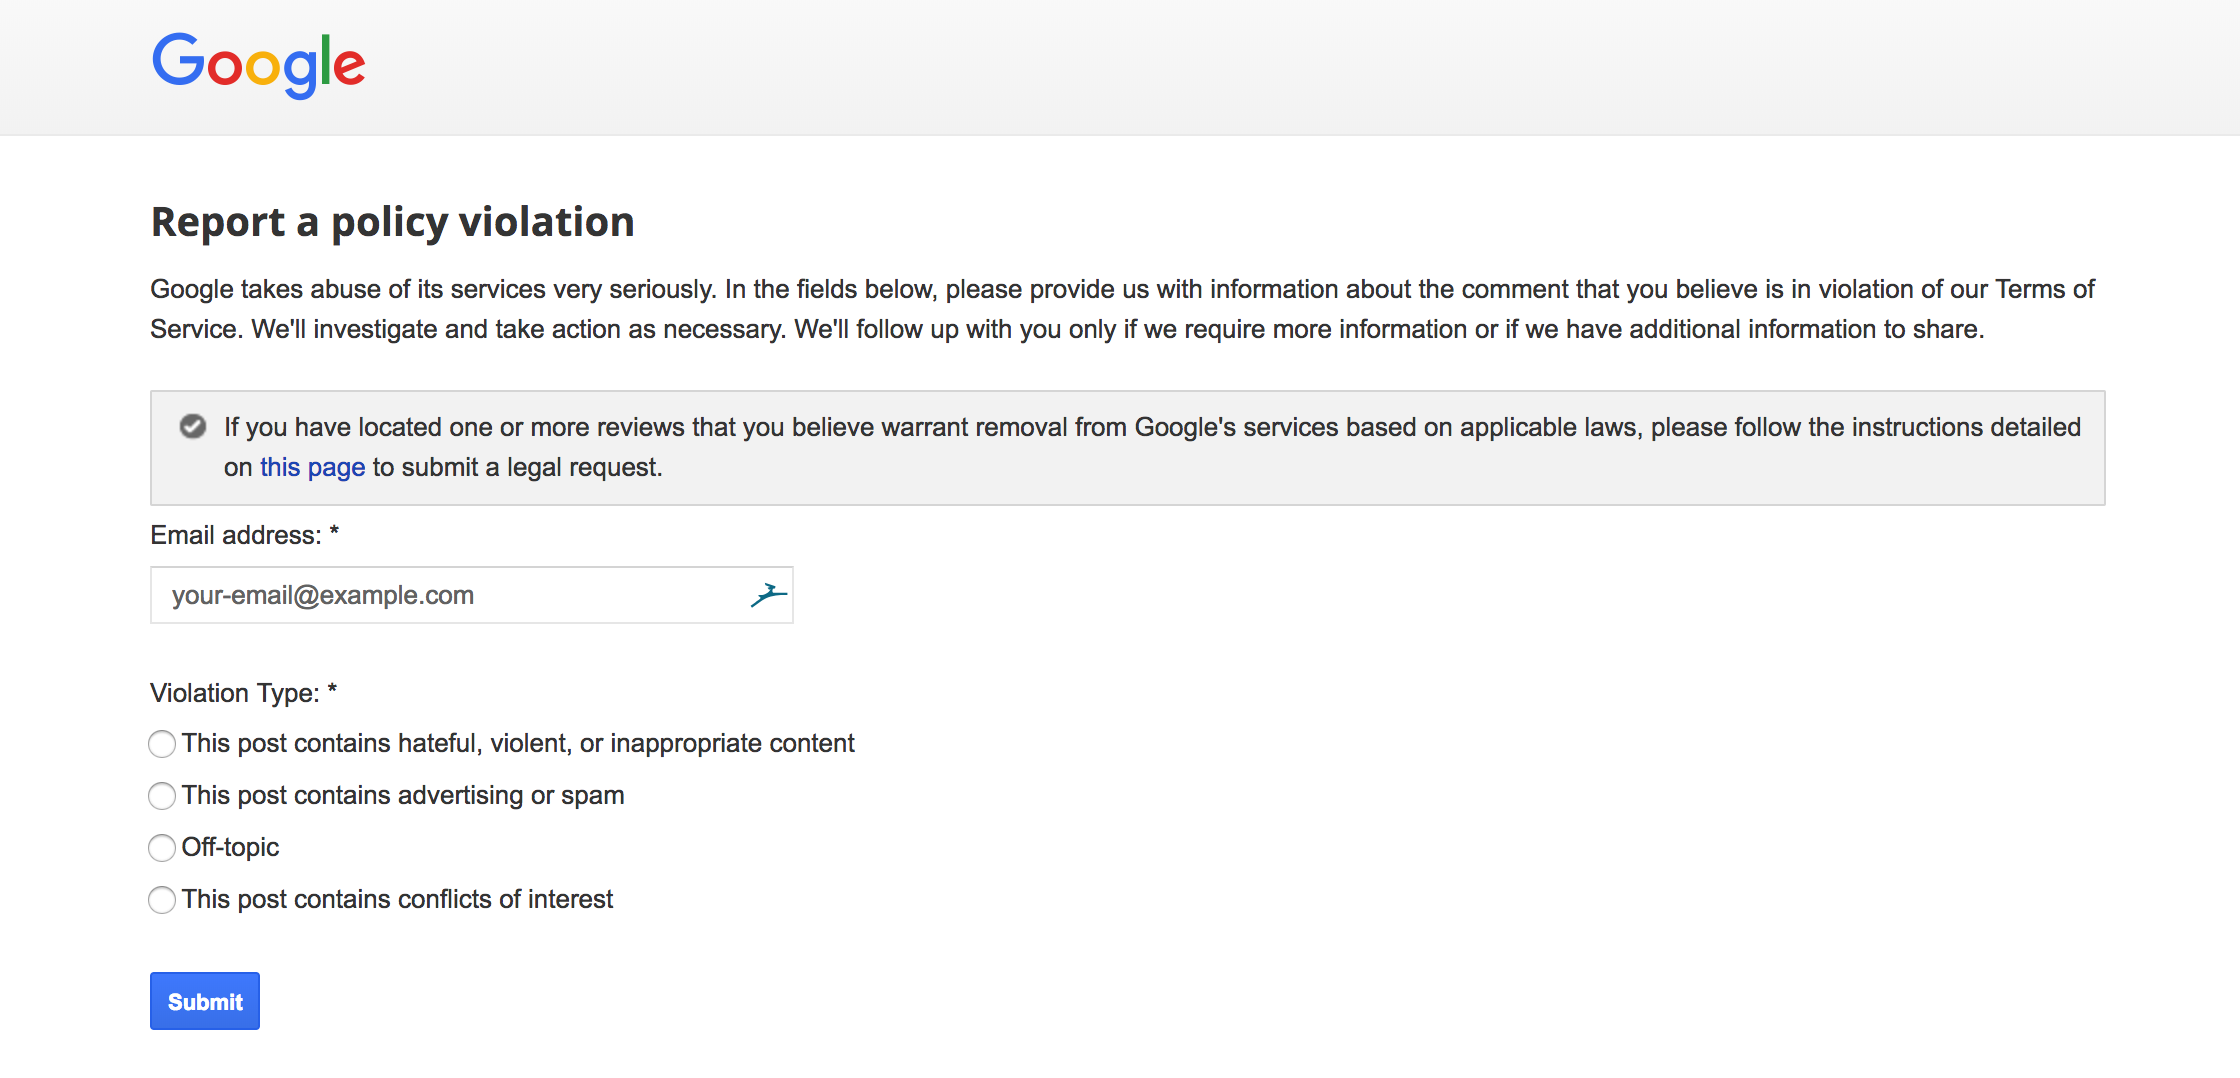Click the 'Off-topic' label text

click(x=230, y=847)
